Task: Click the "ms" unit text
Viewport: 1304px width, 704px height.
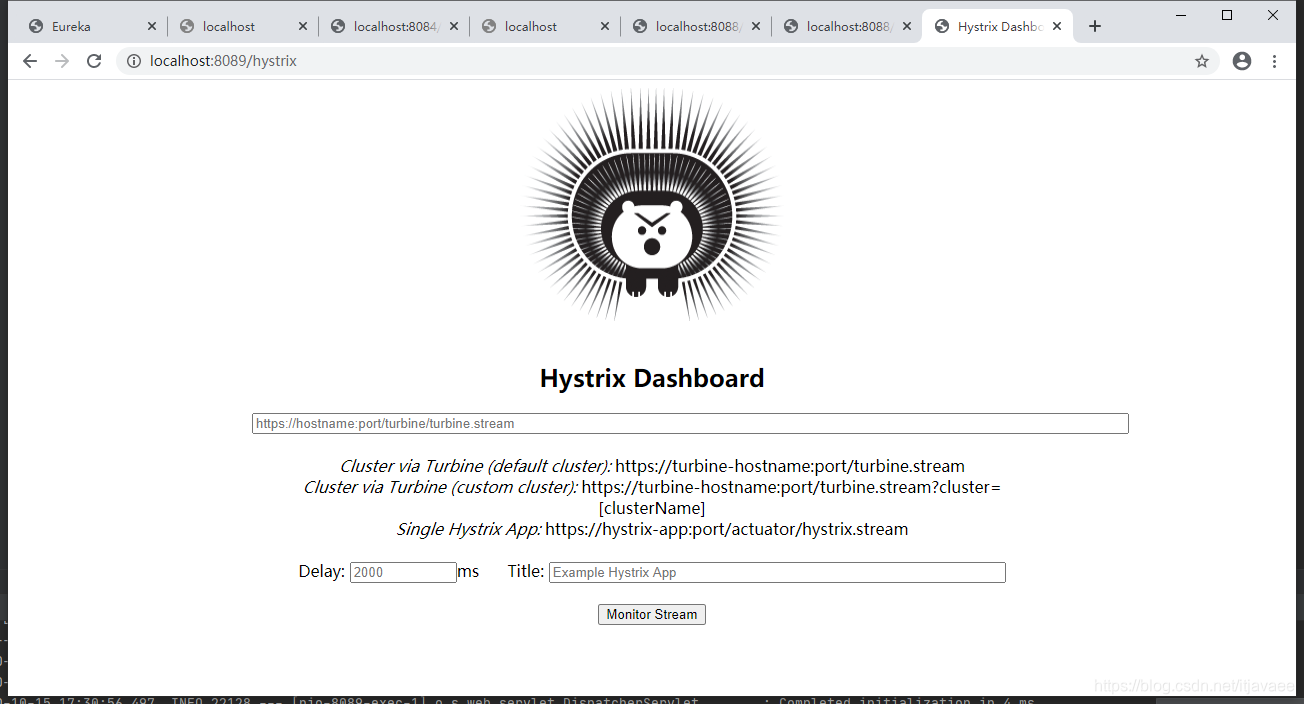Action: pyautogui.click(x=468, y=571)
